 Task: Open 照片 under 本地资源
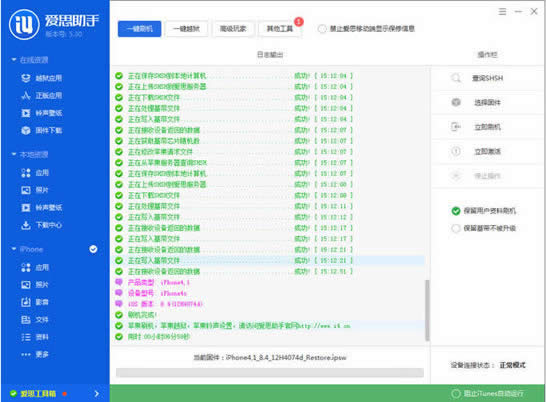click(x=35, y=190)
